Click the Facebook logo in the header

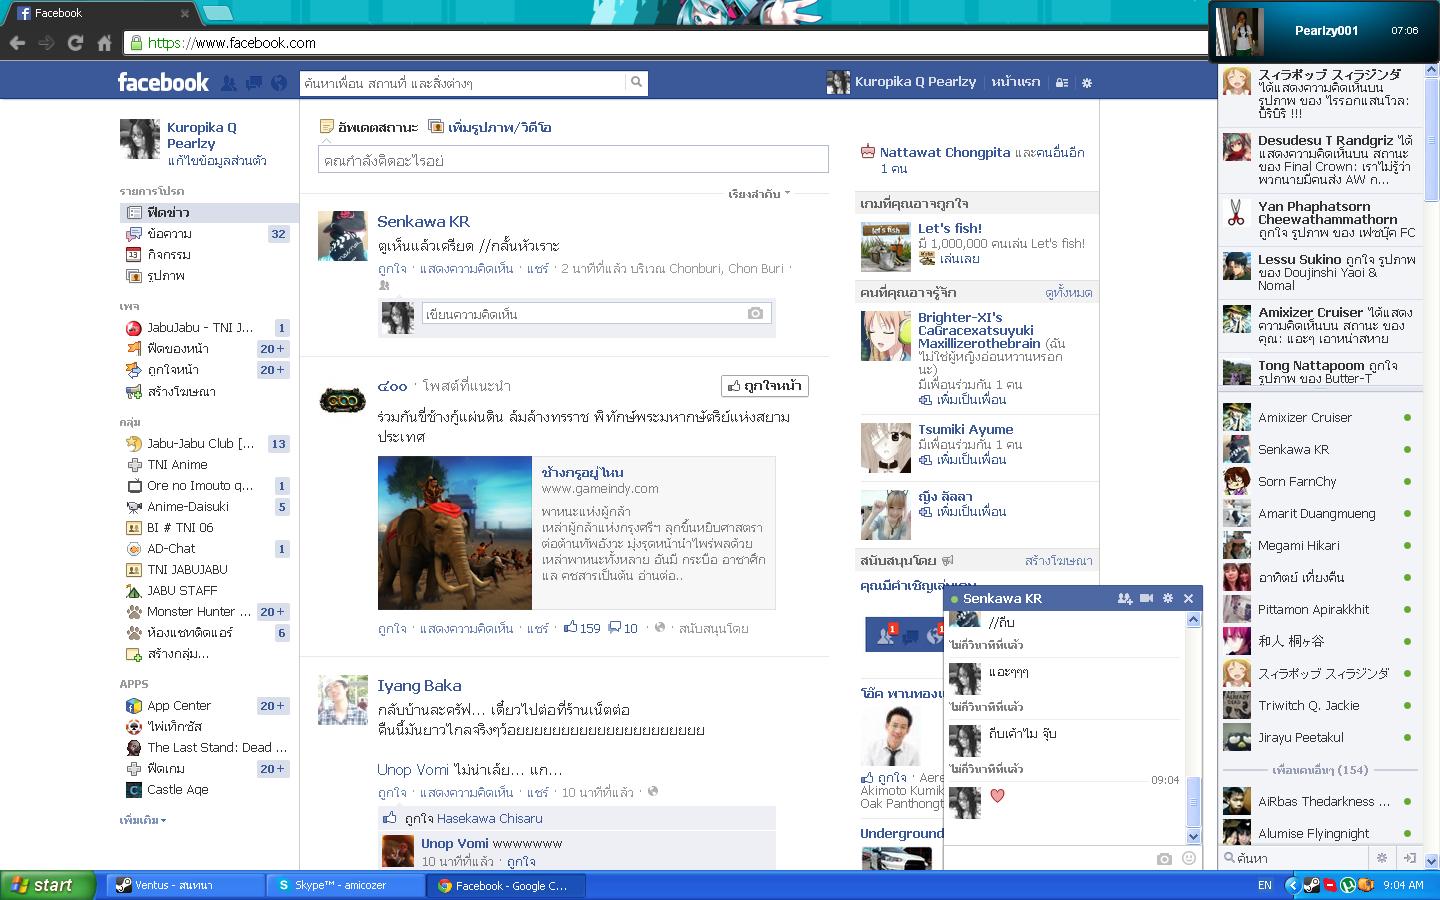click(x=163, y=82)
